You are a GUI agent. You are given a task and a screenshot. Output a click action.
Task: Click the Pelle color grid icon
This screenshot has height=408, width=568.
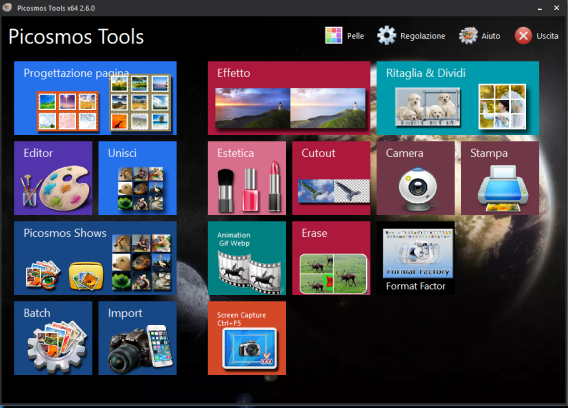coord(333,36)
